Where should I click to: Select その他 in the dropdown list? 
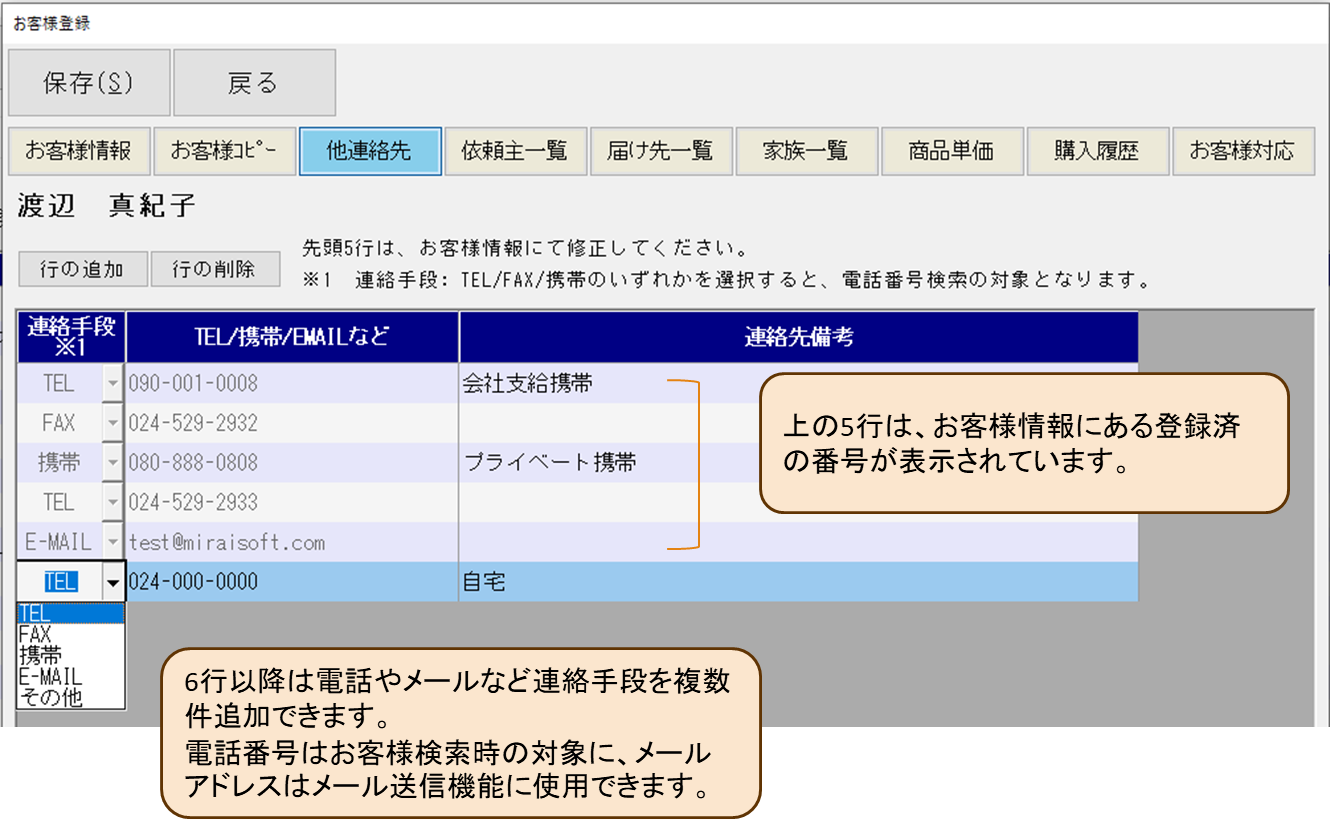pos(51,698)
